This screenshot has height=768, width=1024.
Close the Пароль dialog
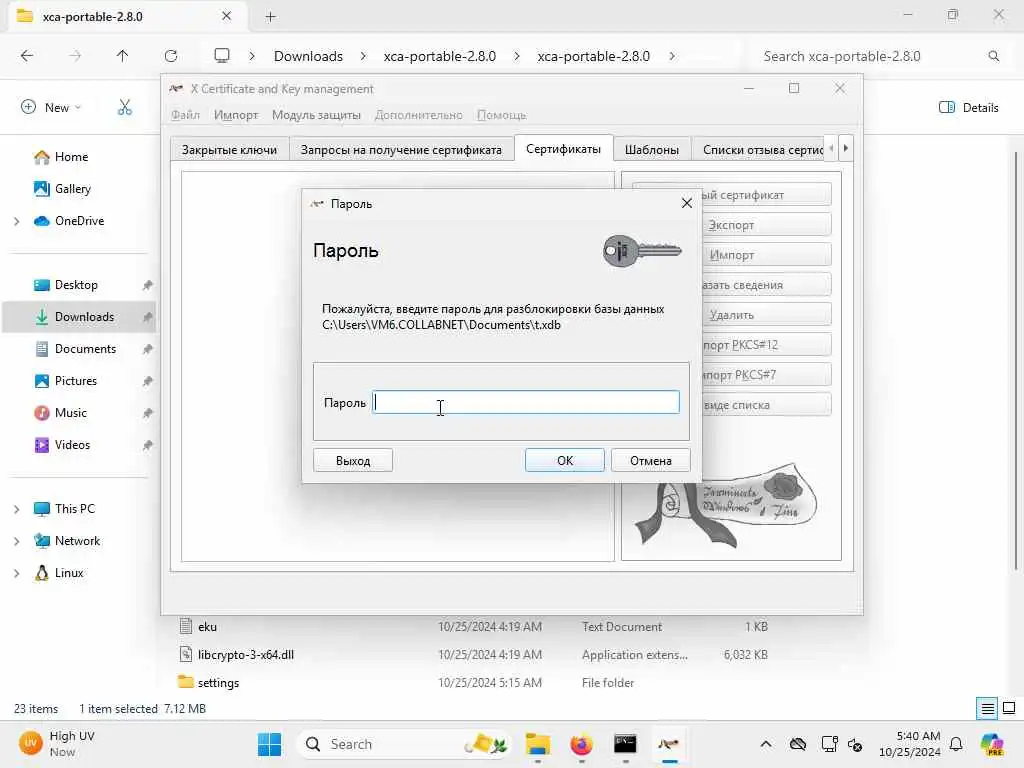click(x=686, y=203)
